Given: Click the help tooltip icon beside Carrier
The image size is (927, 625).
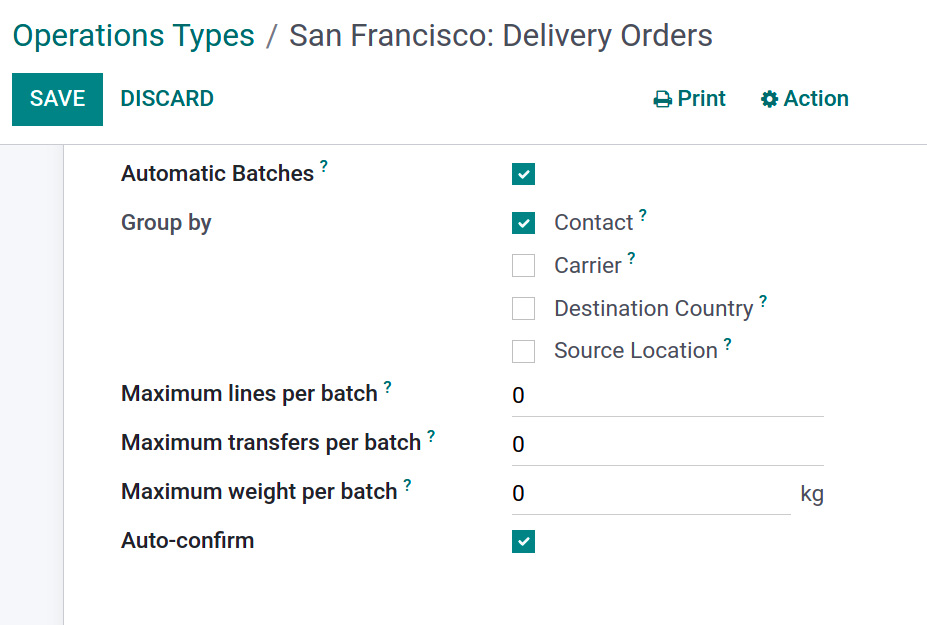Looking at the screenshot, I should click(x=631, y=258).
